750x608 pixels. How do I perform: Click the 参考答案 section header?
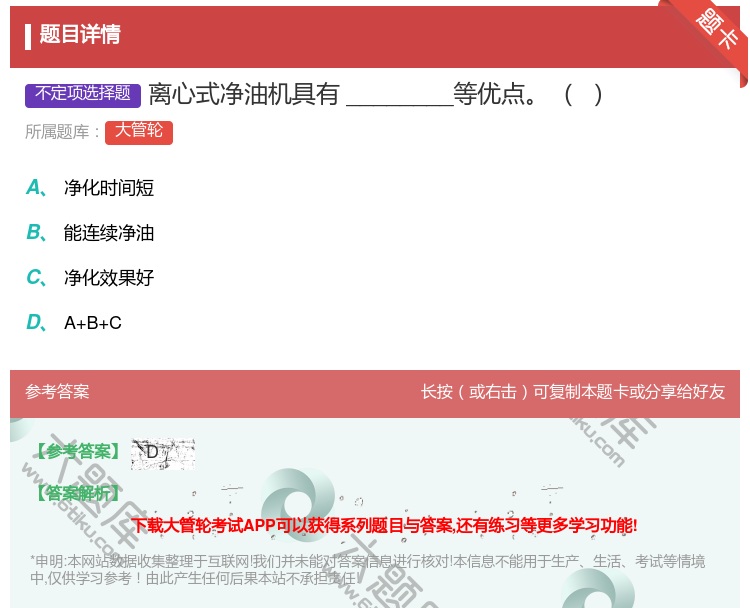tap(57, 391)
